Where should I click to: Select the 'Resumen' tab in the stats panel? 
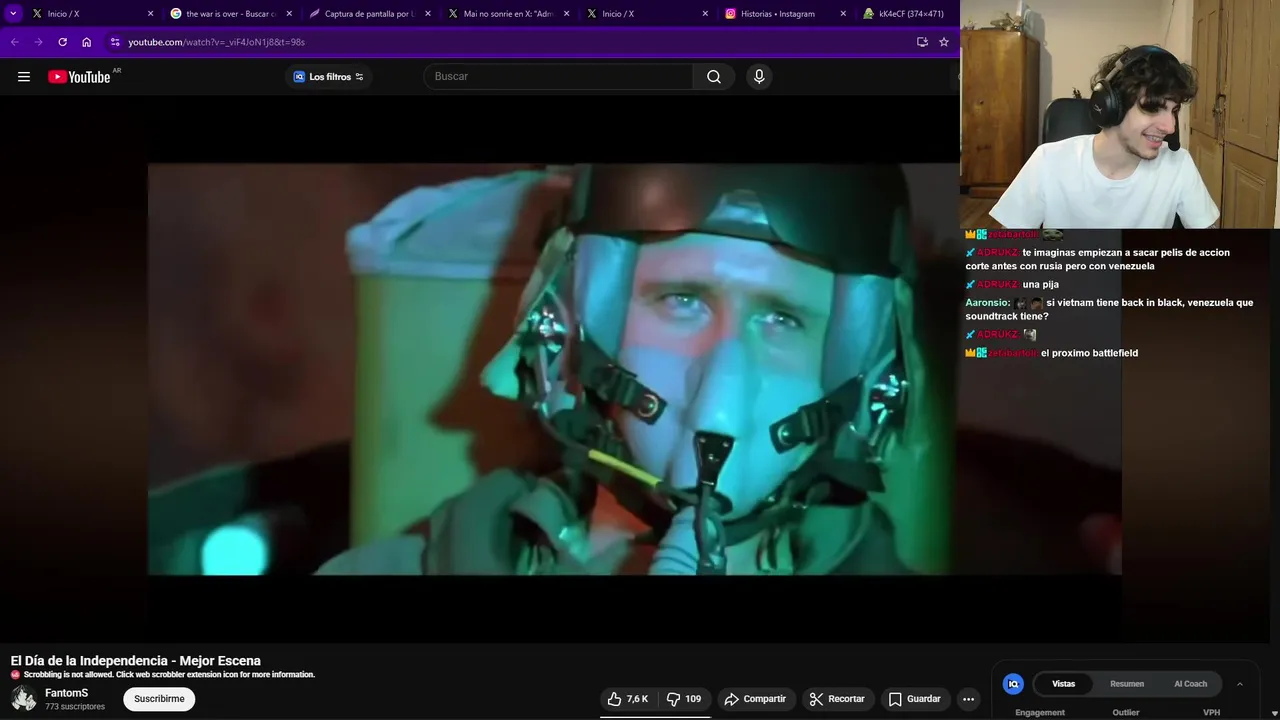click(1127, 684)
